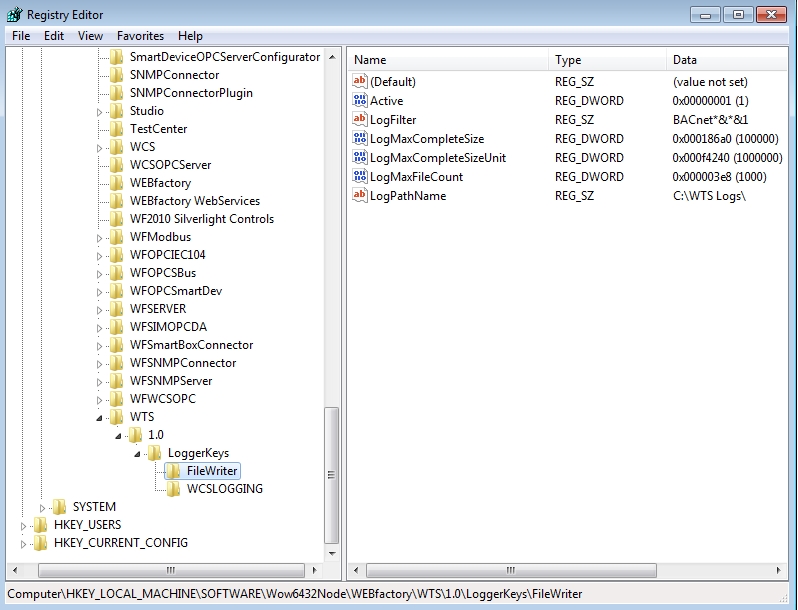The height and width of the screenshot is (610, 798).
Task: Click the WFModbus folder icon
Action: pyautogui.click(x=117, y=237)
